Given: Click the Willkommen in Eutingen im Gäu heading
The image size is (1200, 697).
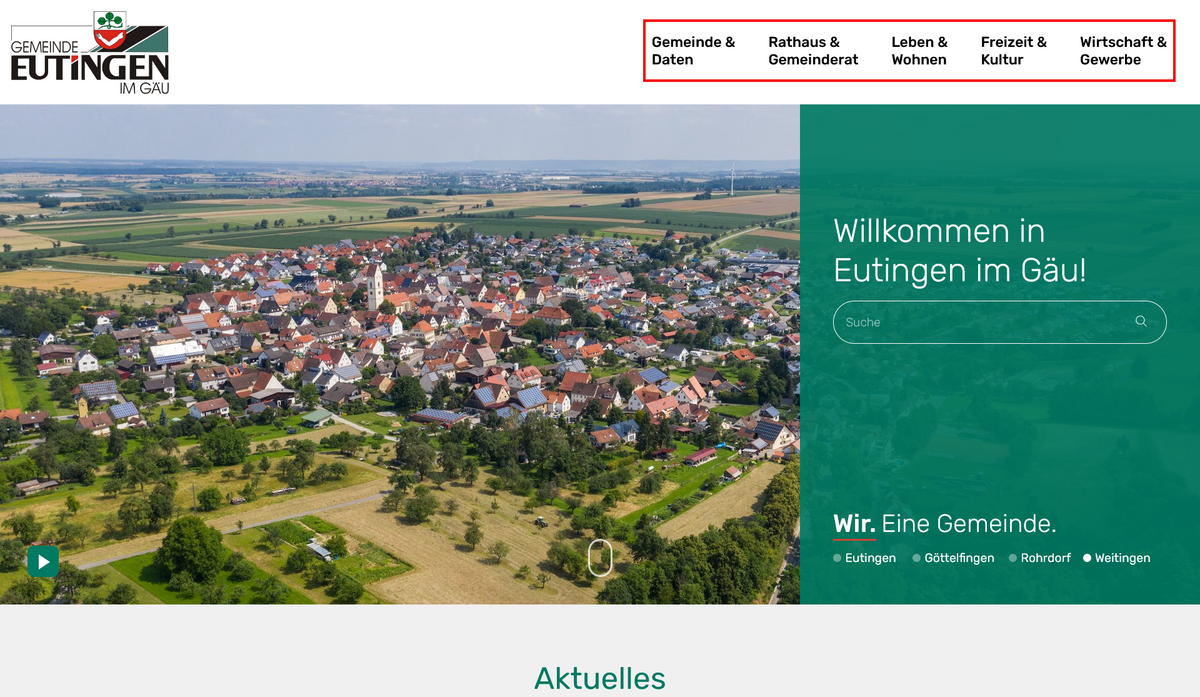Looking at the screenshot, I should pos(960,250).
